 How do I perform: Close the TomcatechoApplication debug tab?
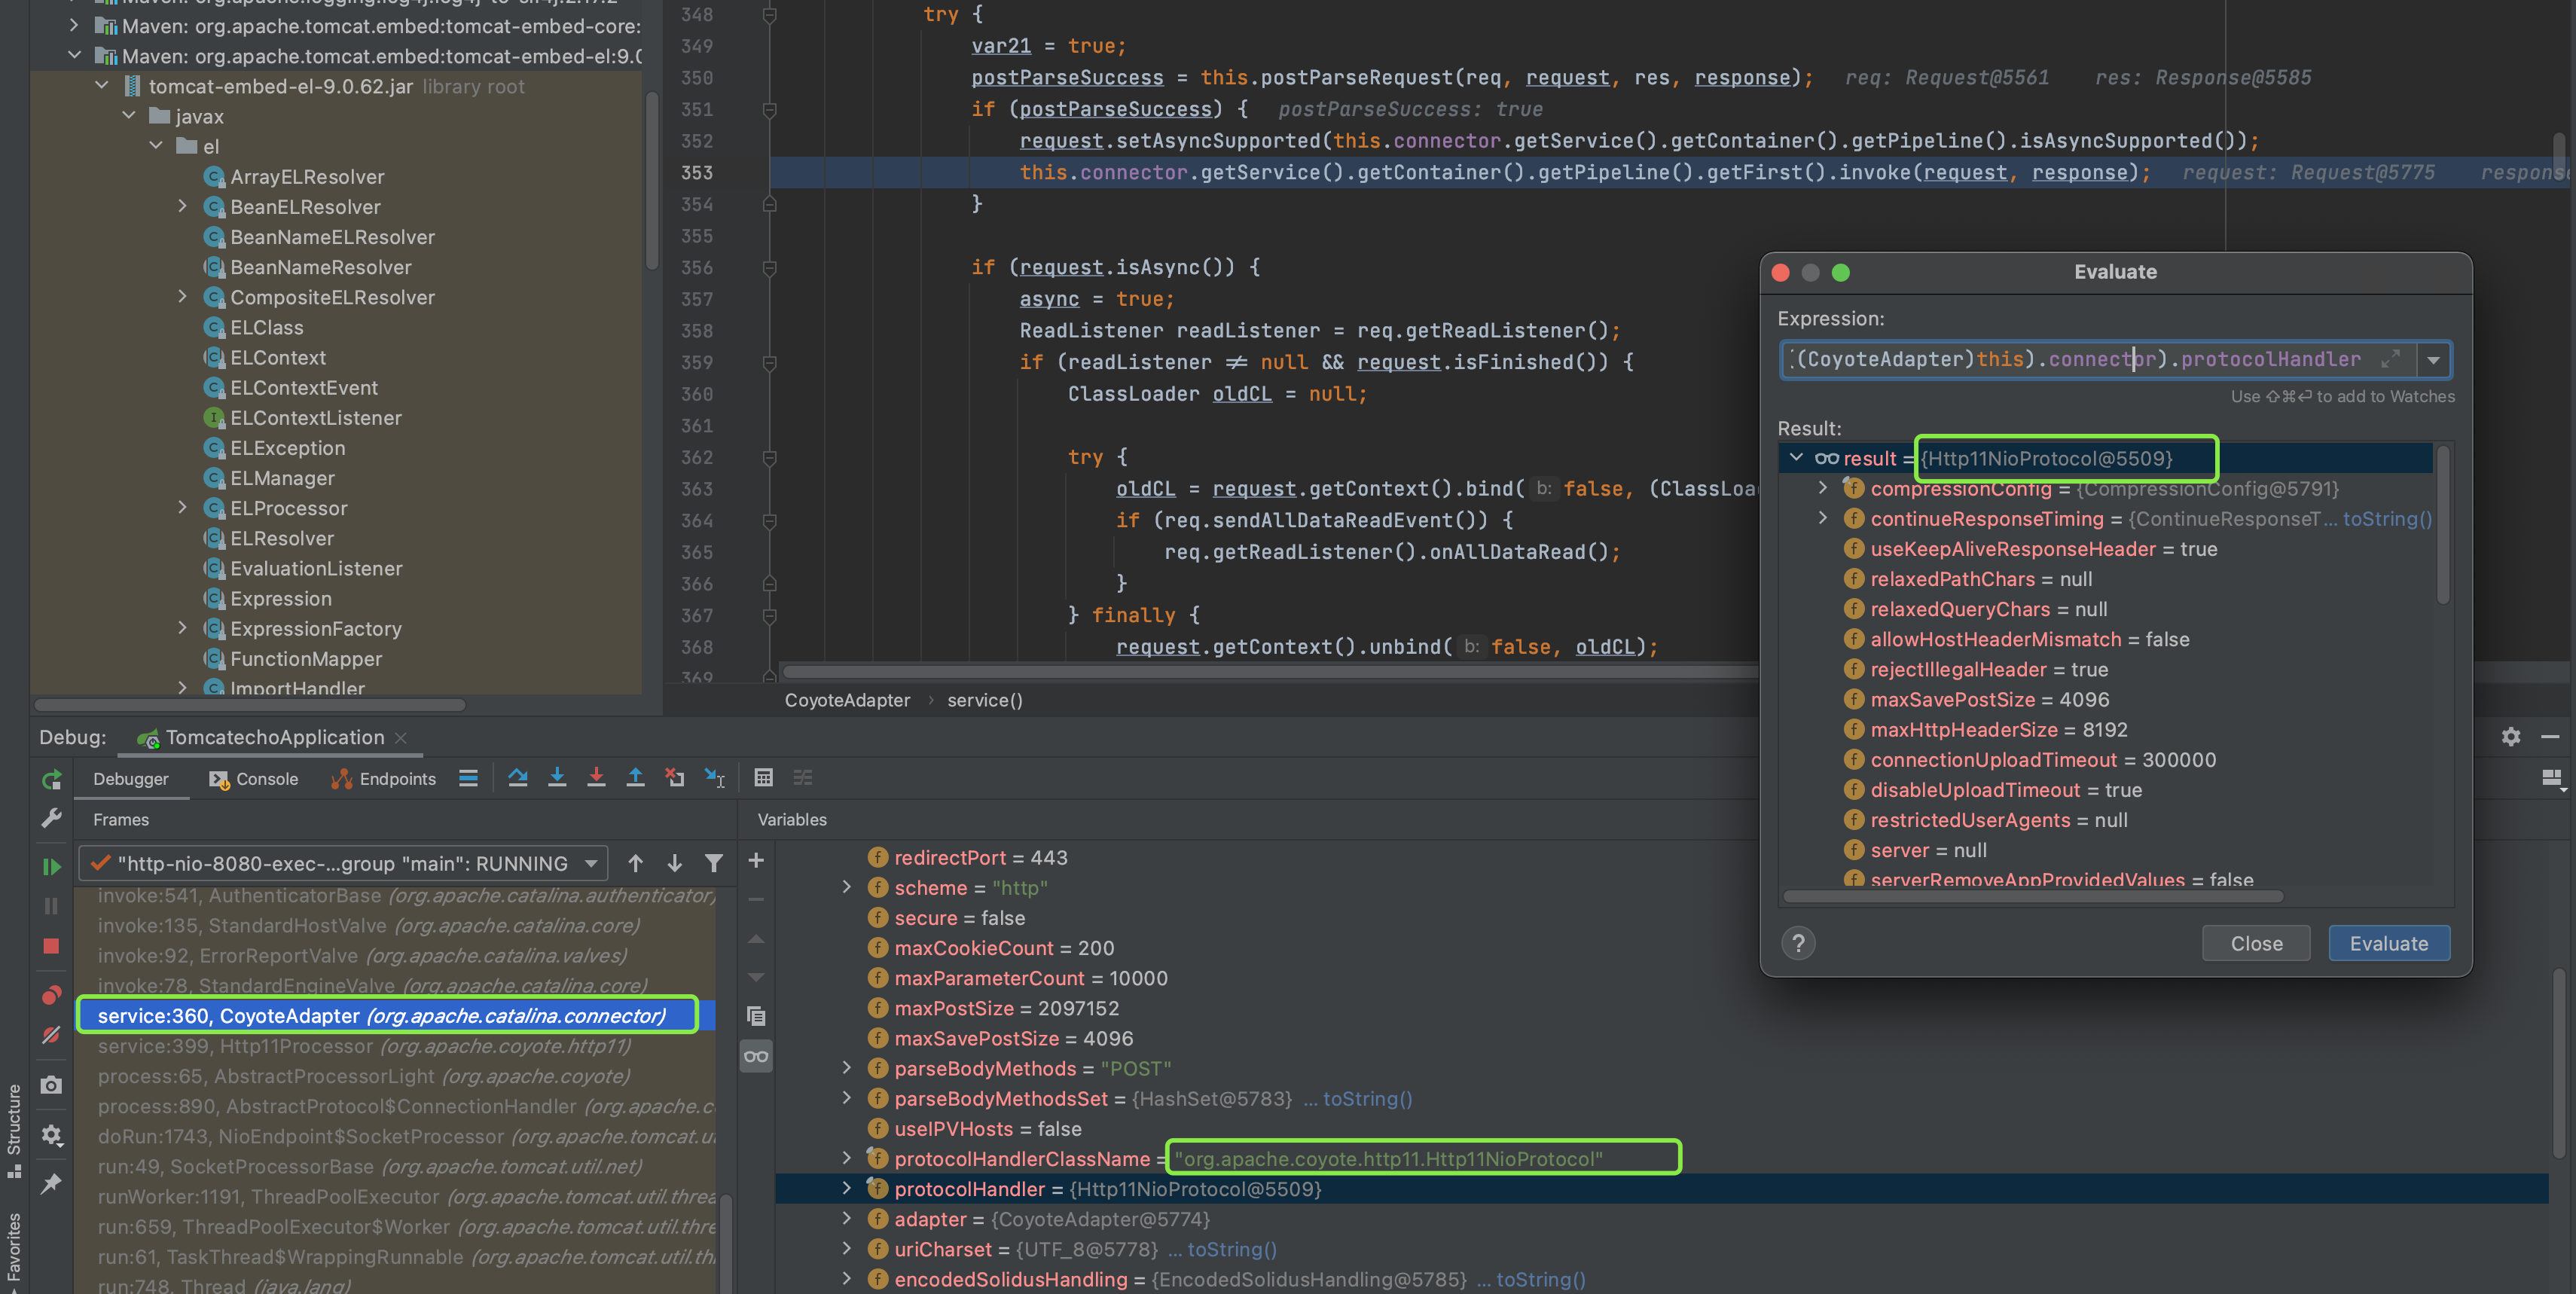tap(401, 738)
